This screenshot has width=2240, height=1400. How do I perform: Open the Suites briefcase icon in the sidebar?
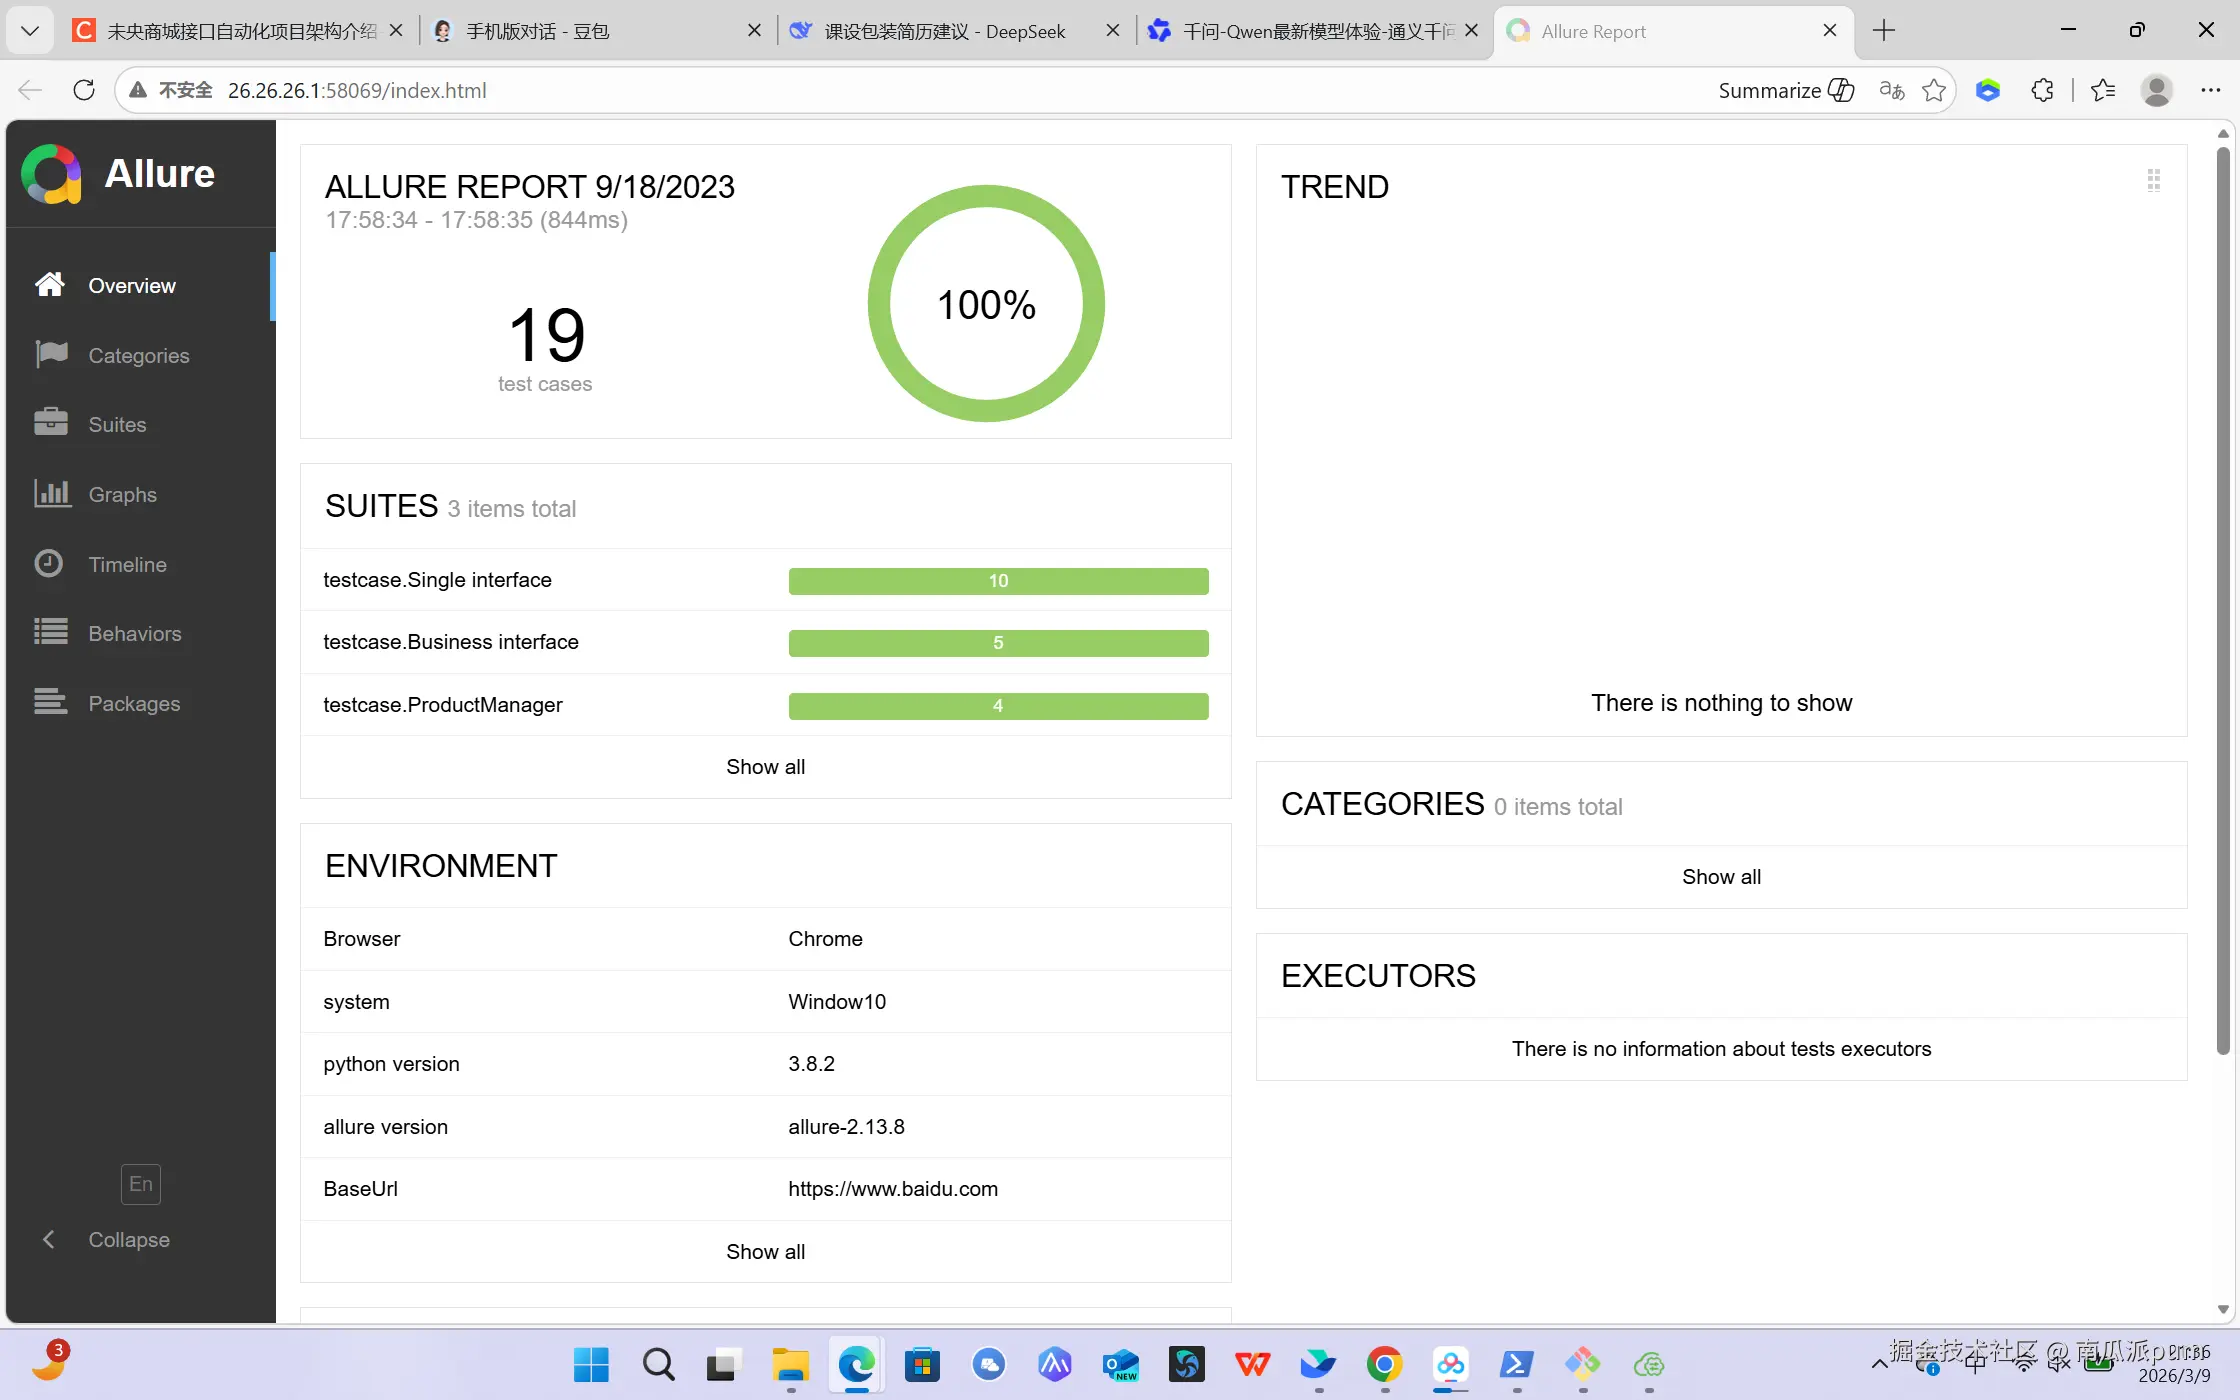[51, 424]
